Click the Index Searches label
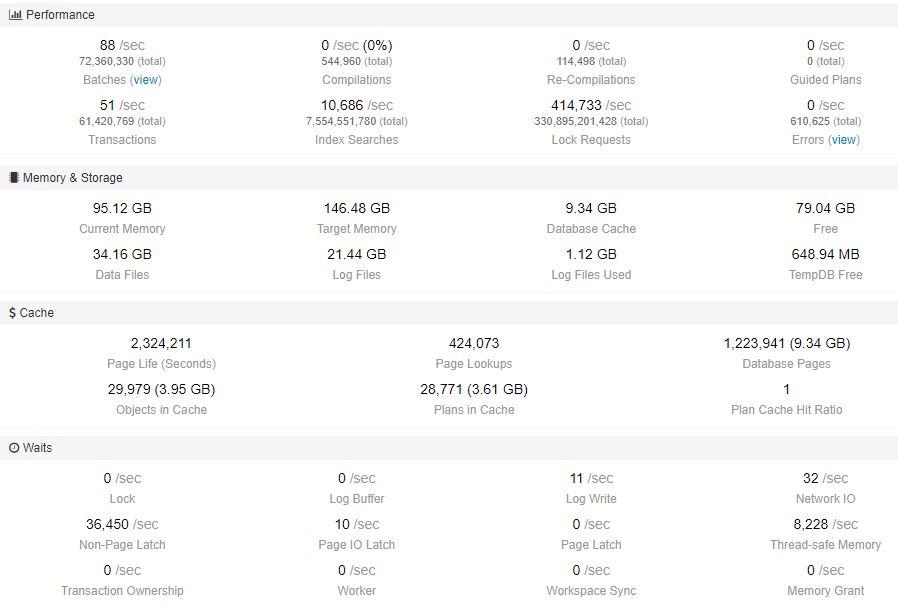 click(x=356, y=140)
